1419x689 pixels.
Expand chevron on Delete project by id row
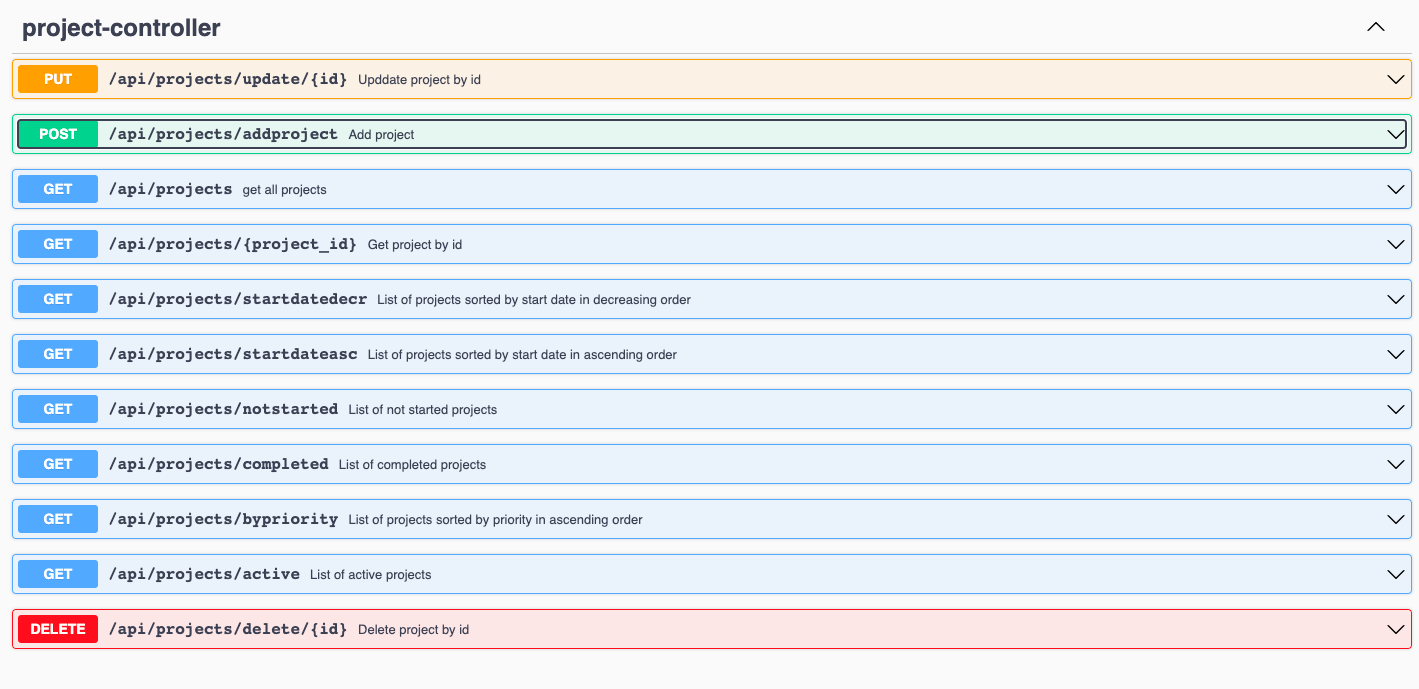point(1396,629)
